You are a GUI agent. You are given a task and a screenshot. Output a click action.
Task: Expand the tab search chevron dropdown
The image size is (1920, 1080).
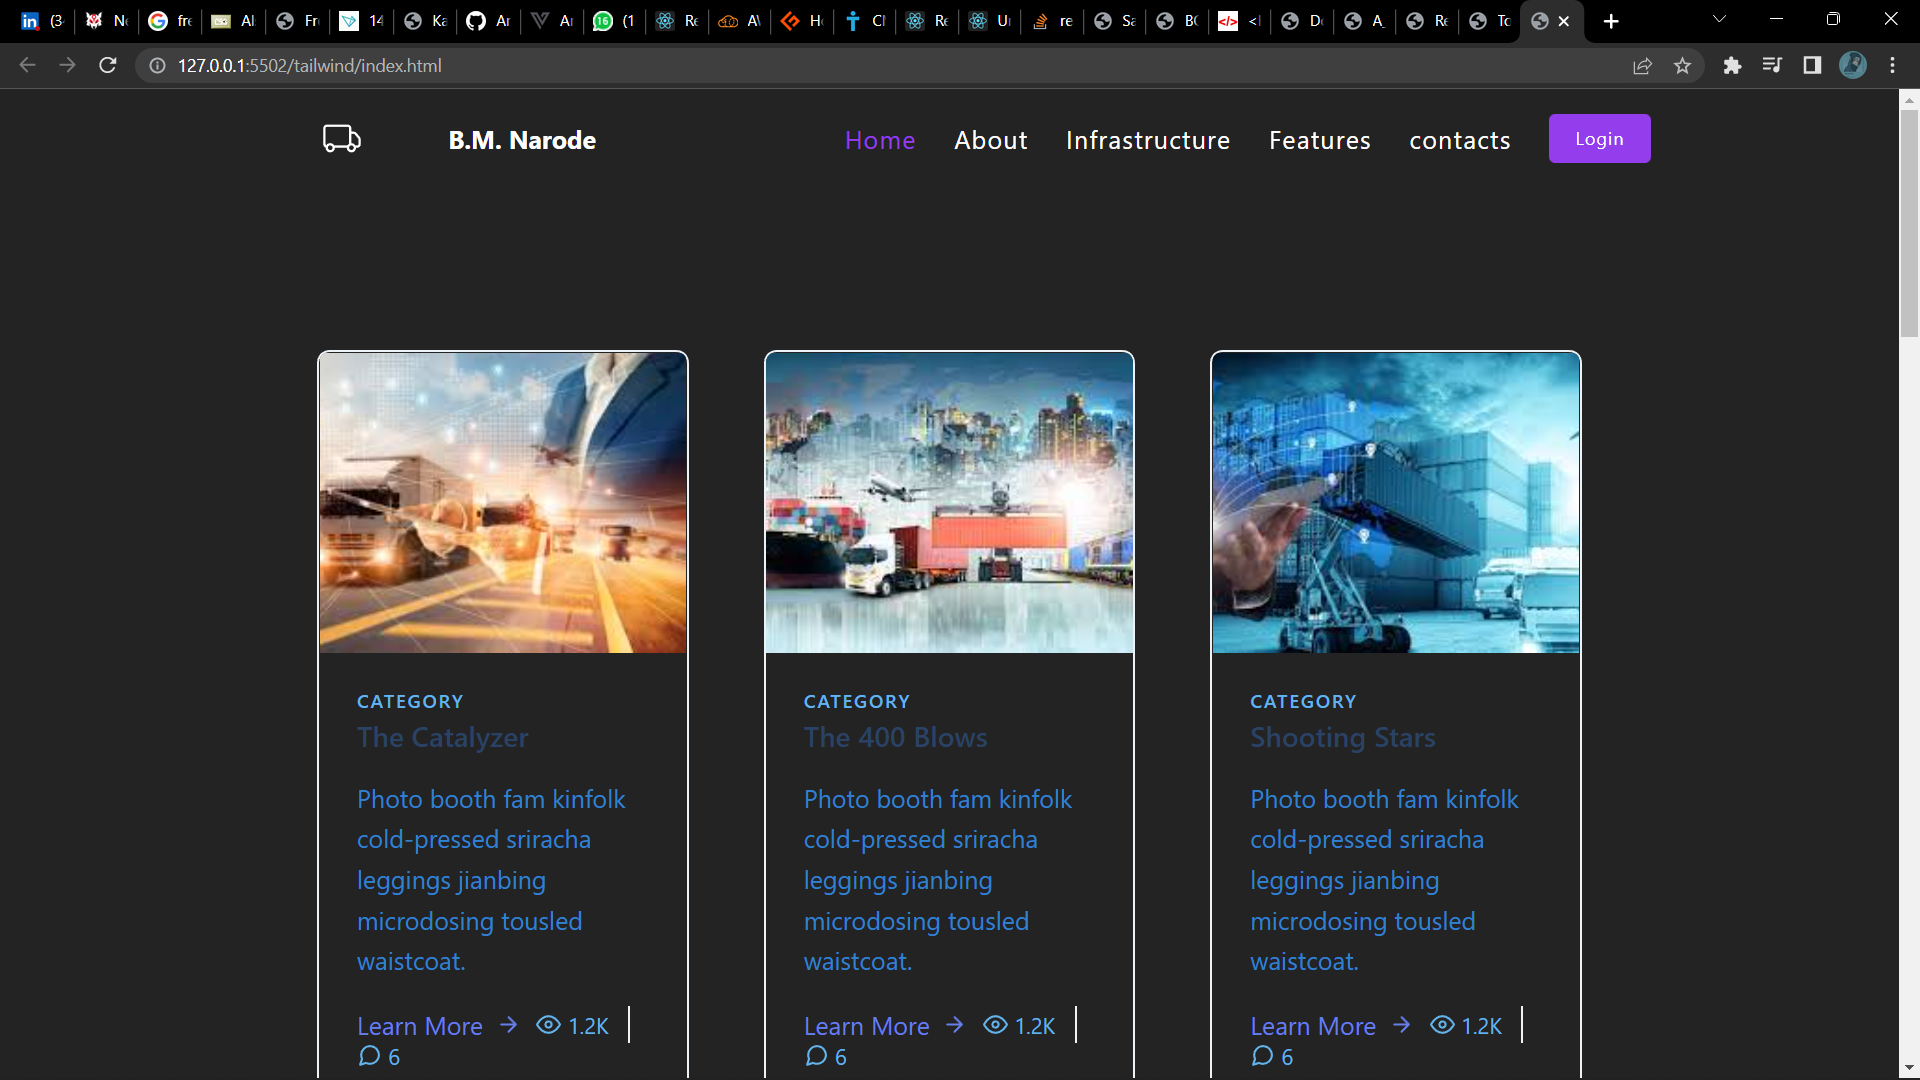pos(1719,19)
